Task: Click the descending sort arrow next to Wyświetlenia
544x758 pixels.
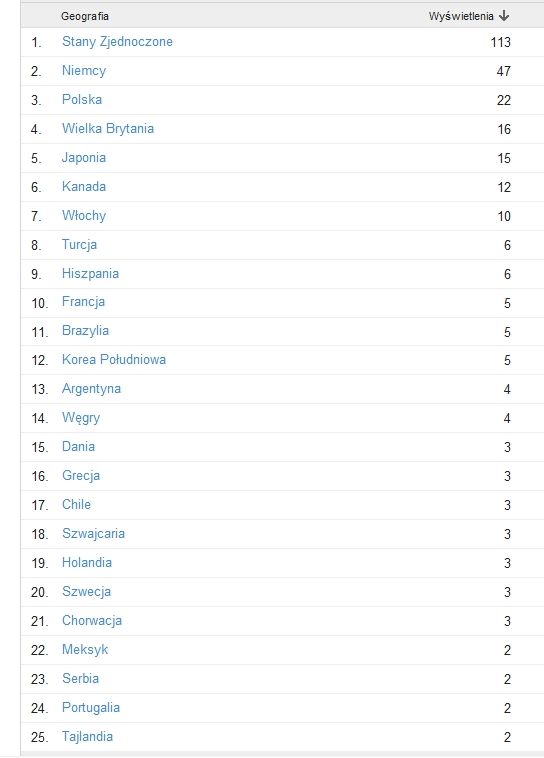Action: [504, 16]
